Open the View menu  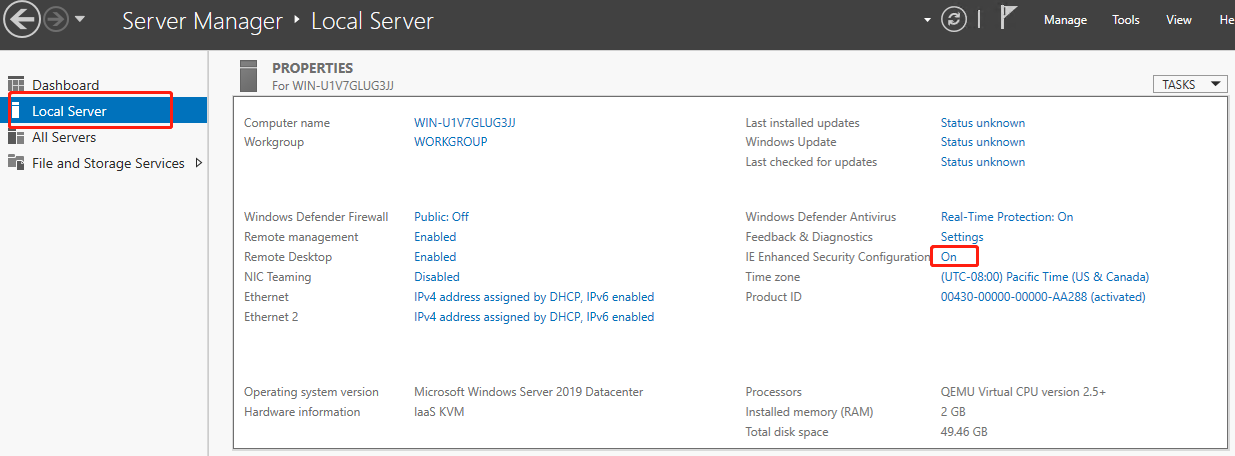tap(1179, 20)
